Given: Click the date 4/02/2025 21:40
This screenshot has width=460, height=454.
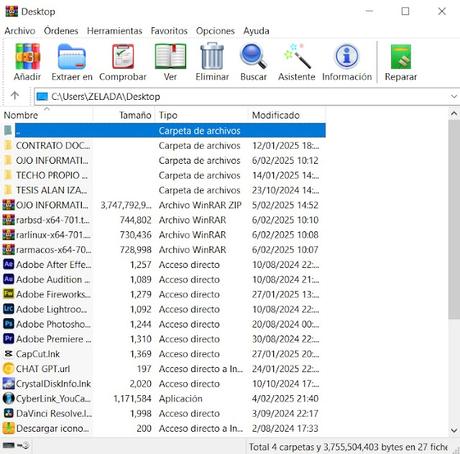Looking at the screenshot, I should 285,398.
